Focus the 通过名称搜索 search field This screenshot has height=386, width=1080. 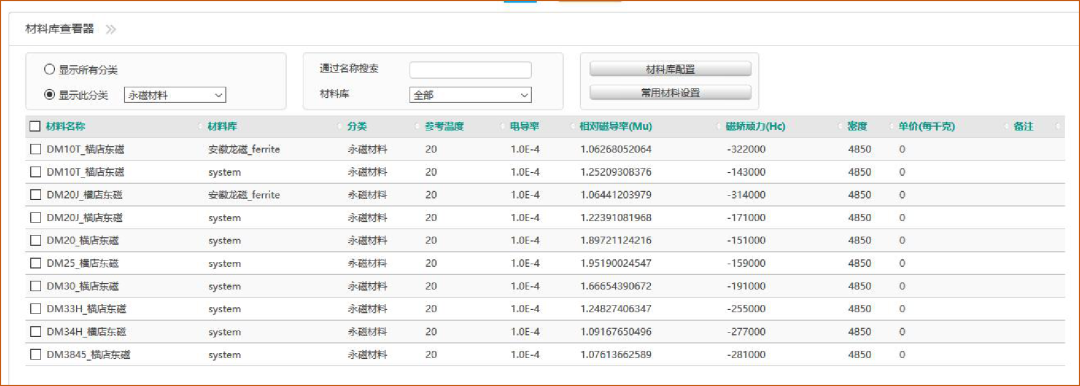tap(470, 70)
